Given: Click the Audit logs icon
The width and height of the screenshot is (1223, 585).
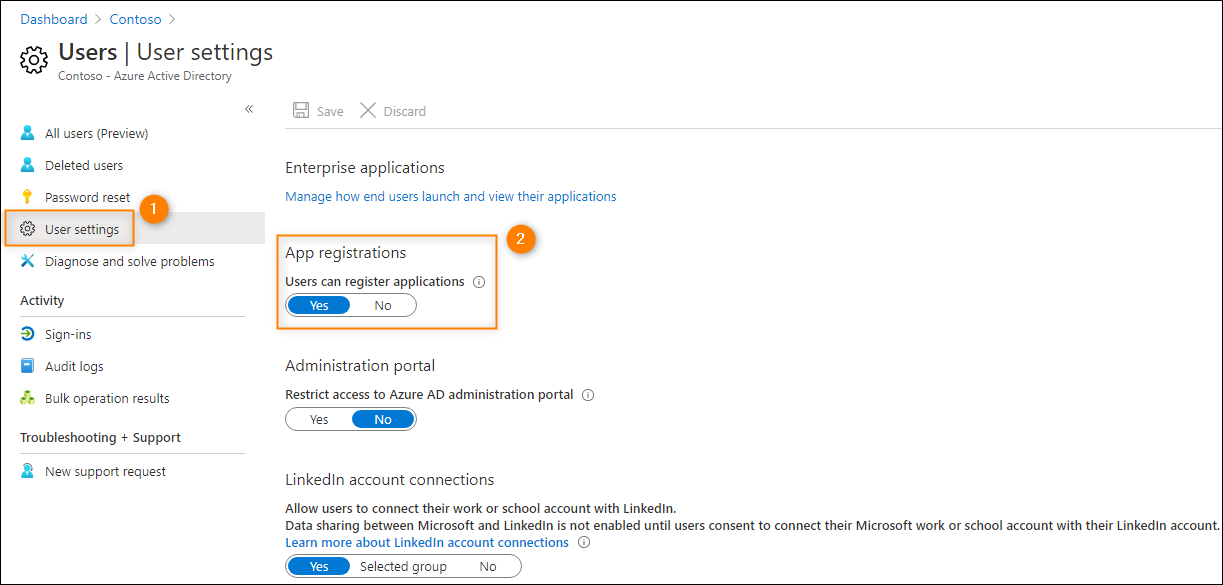Looking at the screenshot, I should click(x=28, y=366).
